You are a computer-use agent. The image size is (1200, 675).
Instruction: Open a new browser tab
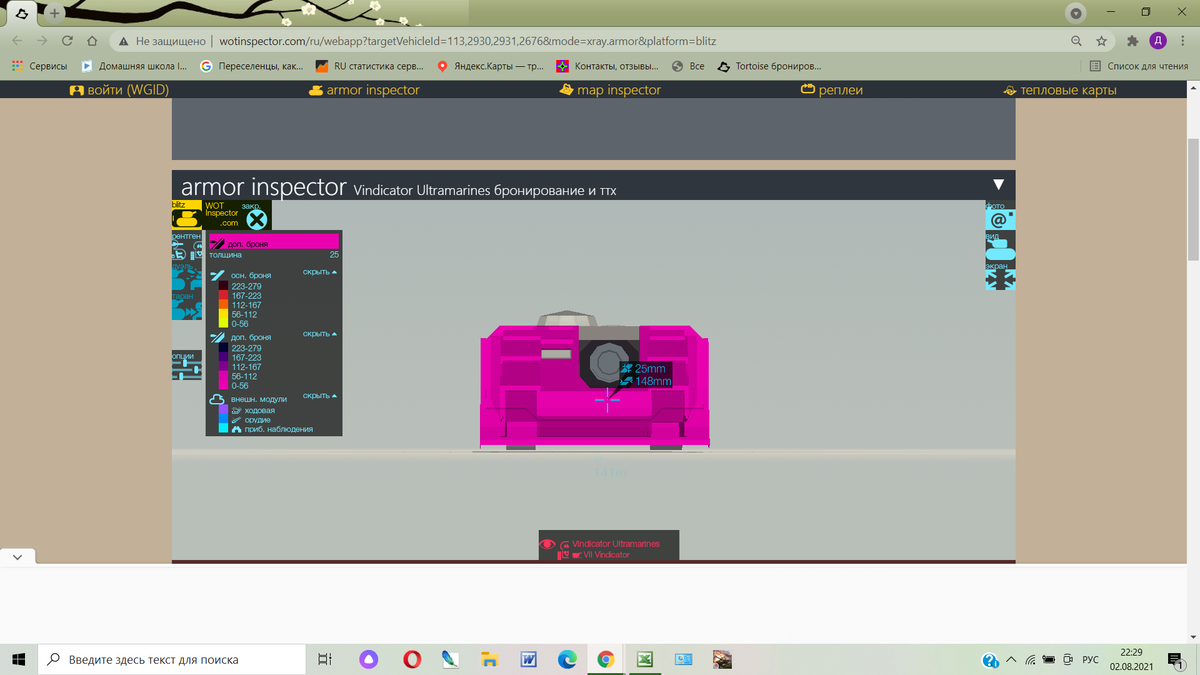(54, 13)
